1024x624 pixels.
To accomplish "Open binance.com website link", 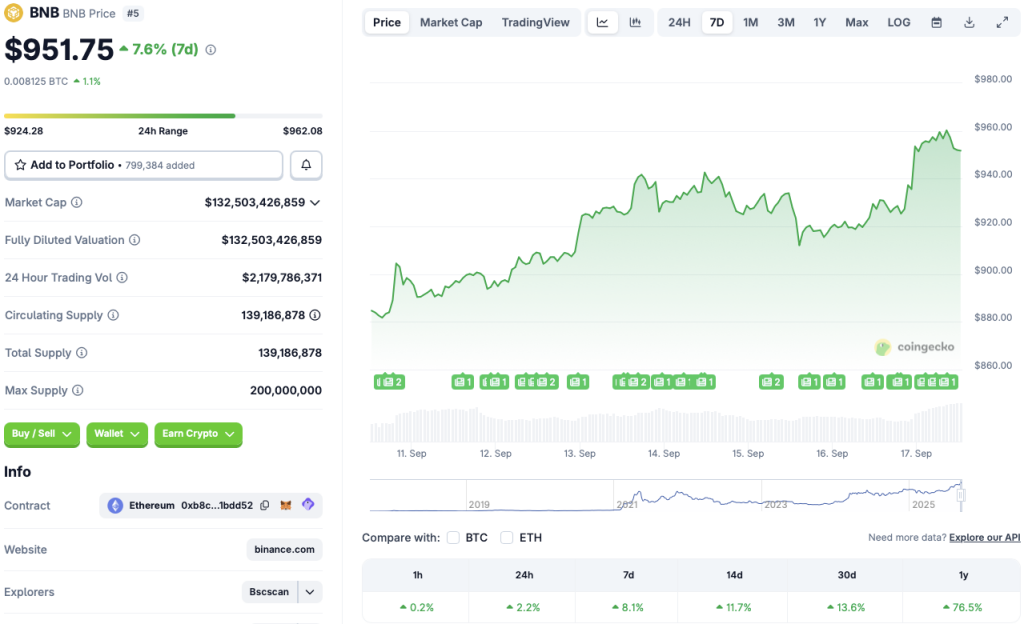I will pos(284,550).
